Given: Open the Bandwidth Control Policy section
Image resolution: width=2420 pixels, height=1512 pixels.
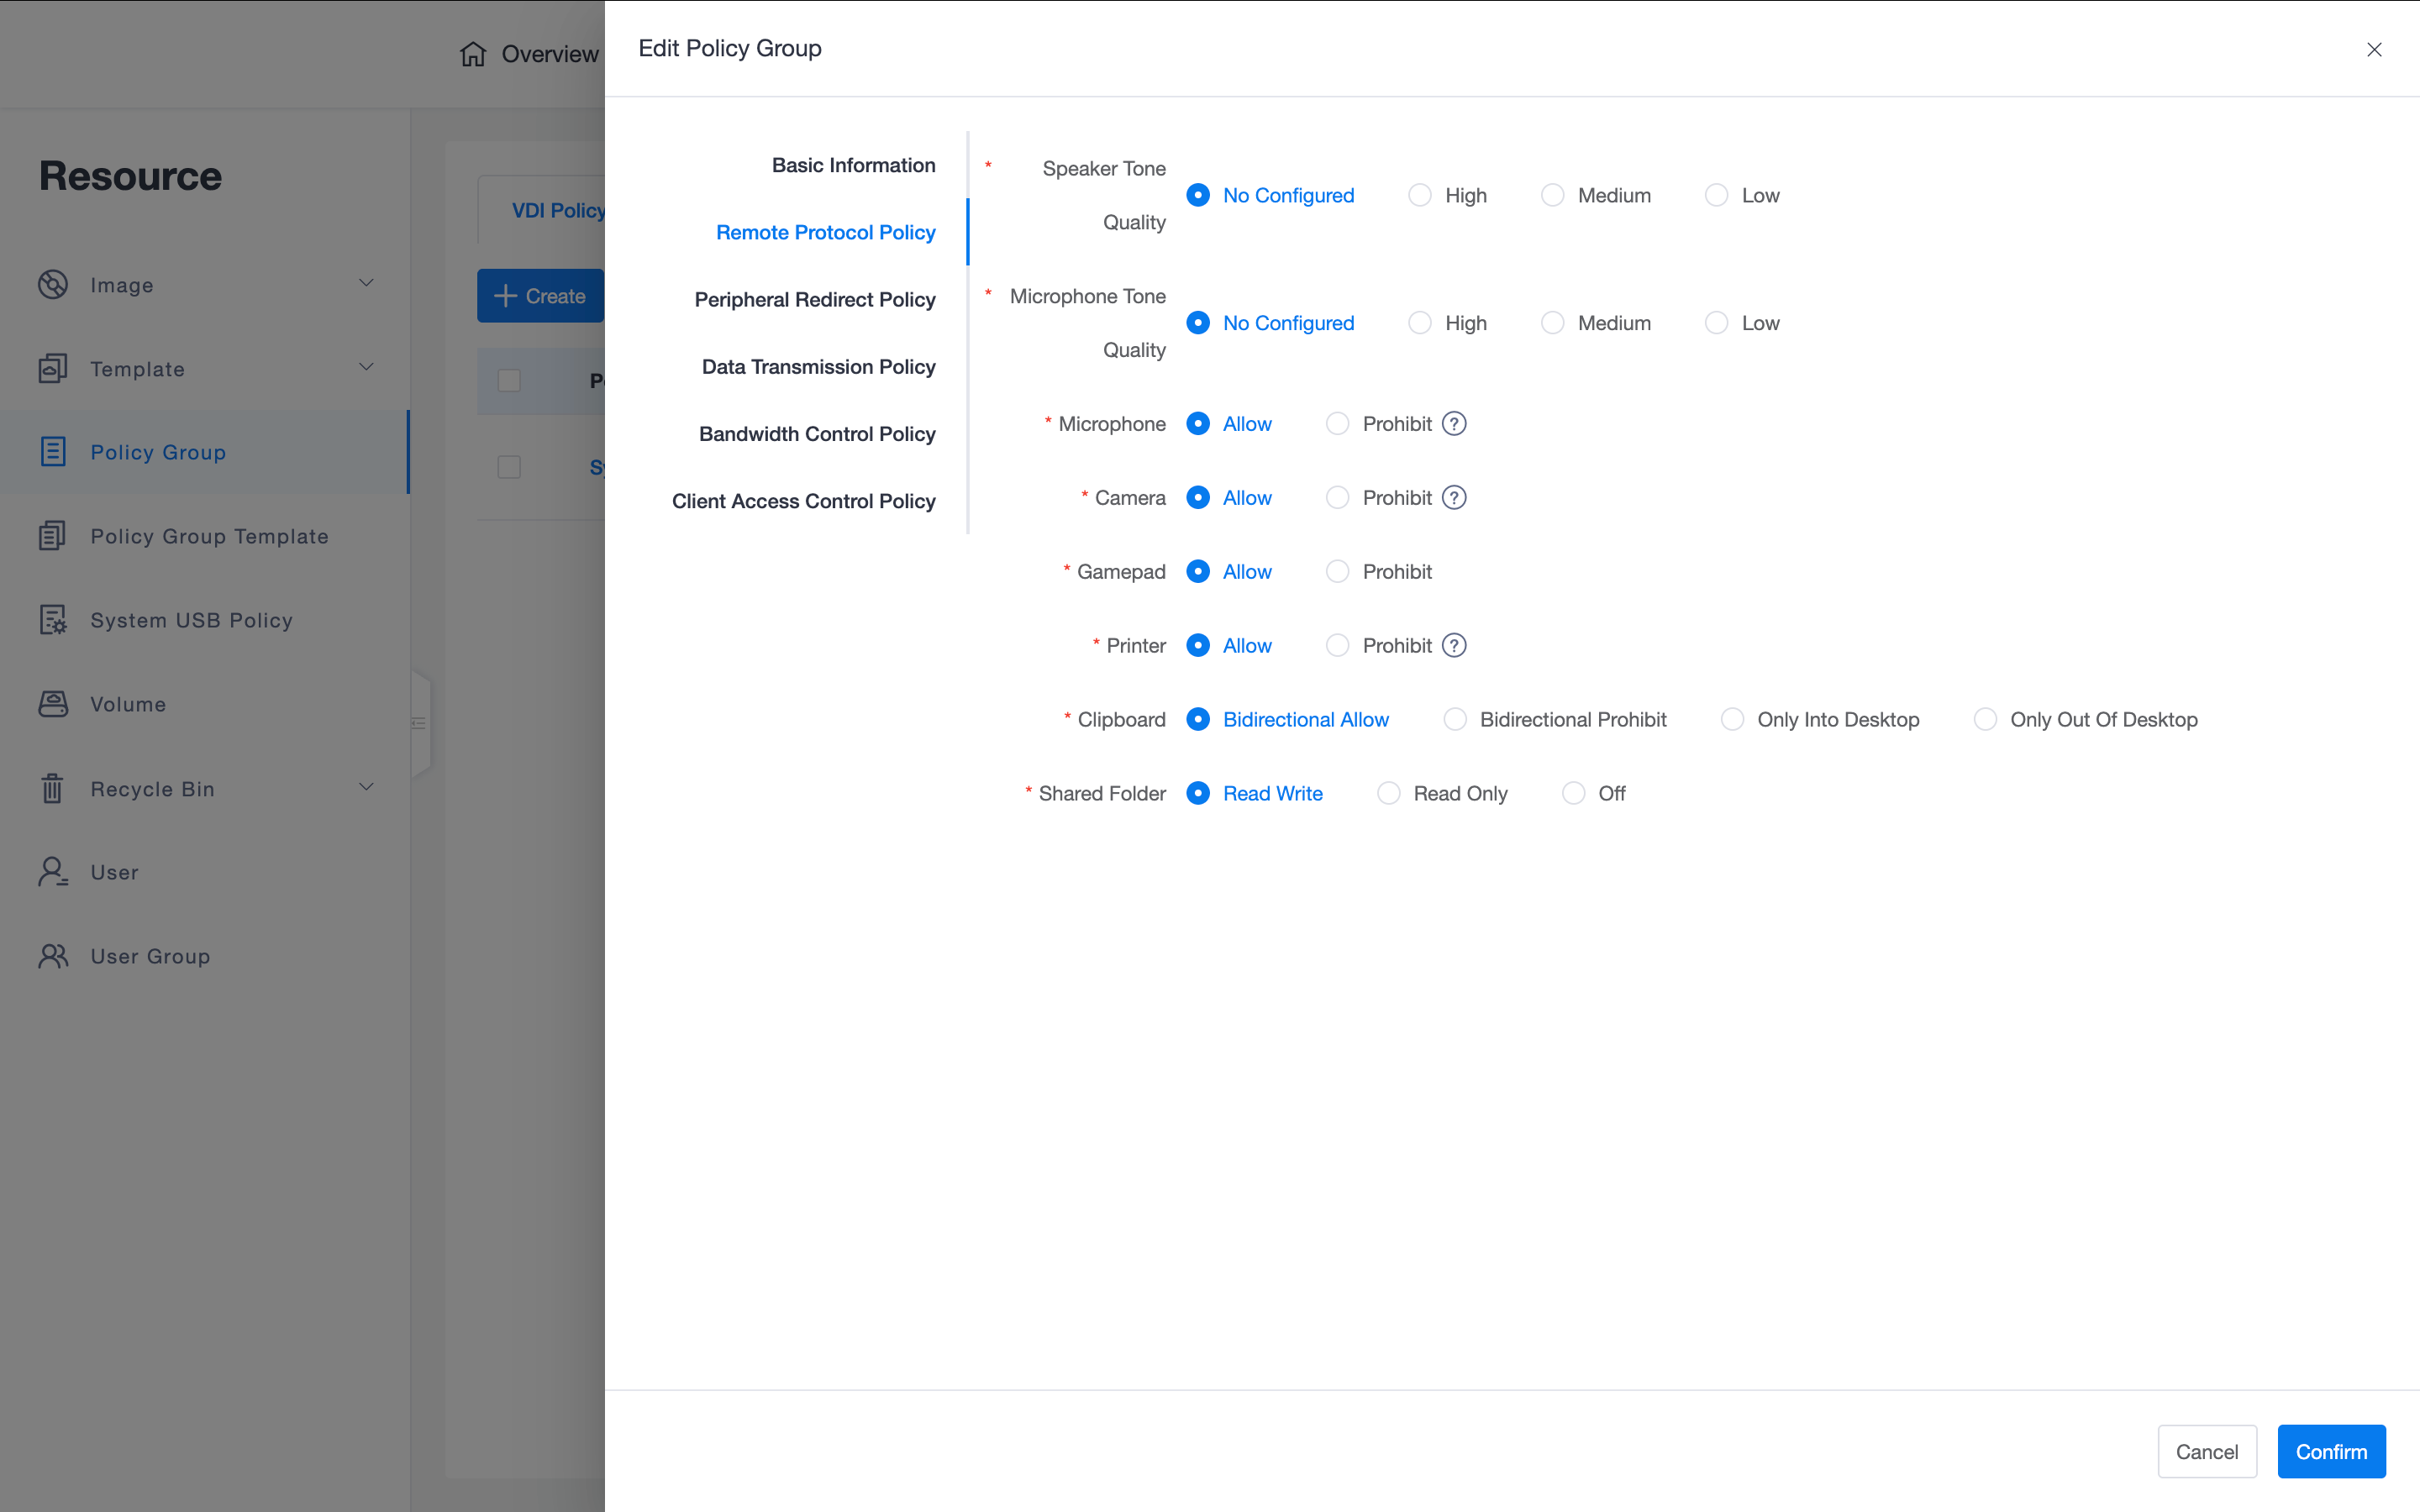Looking at the screenshot, I should coord(816,434).
